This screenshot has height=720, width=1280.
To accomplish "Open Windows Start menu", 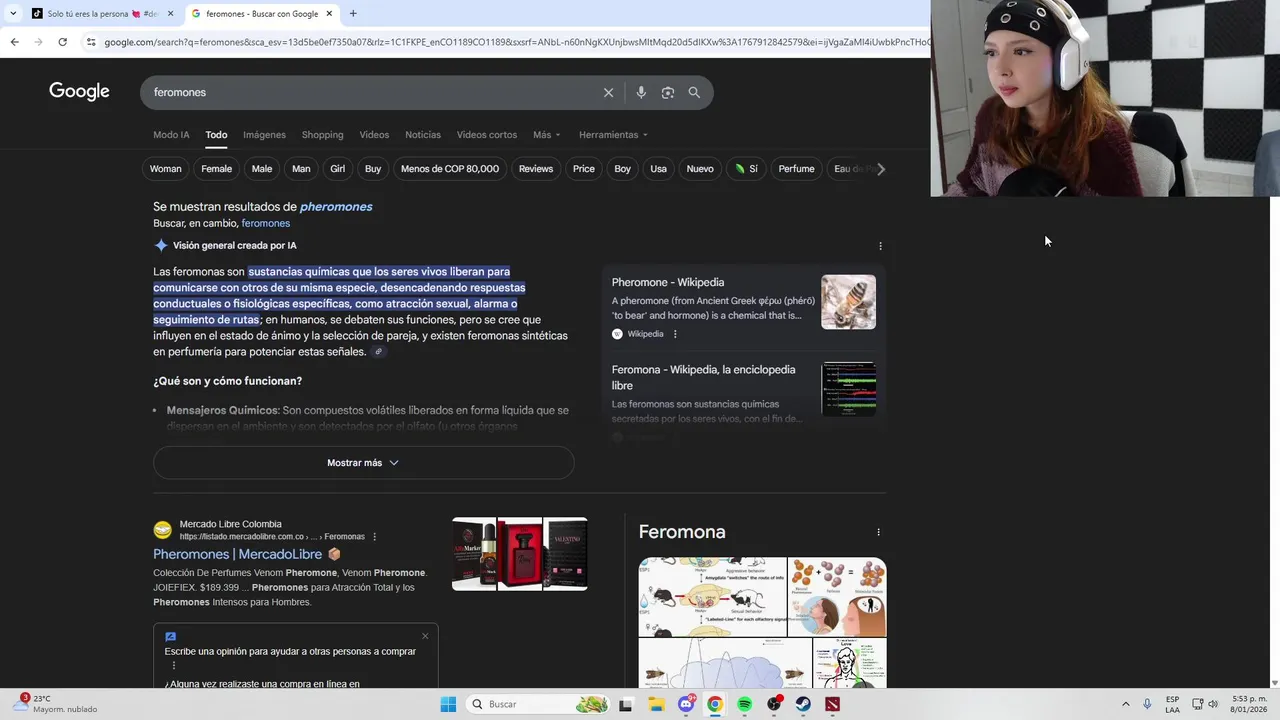I will [x=448, y=704].
